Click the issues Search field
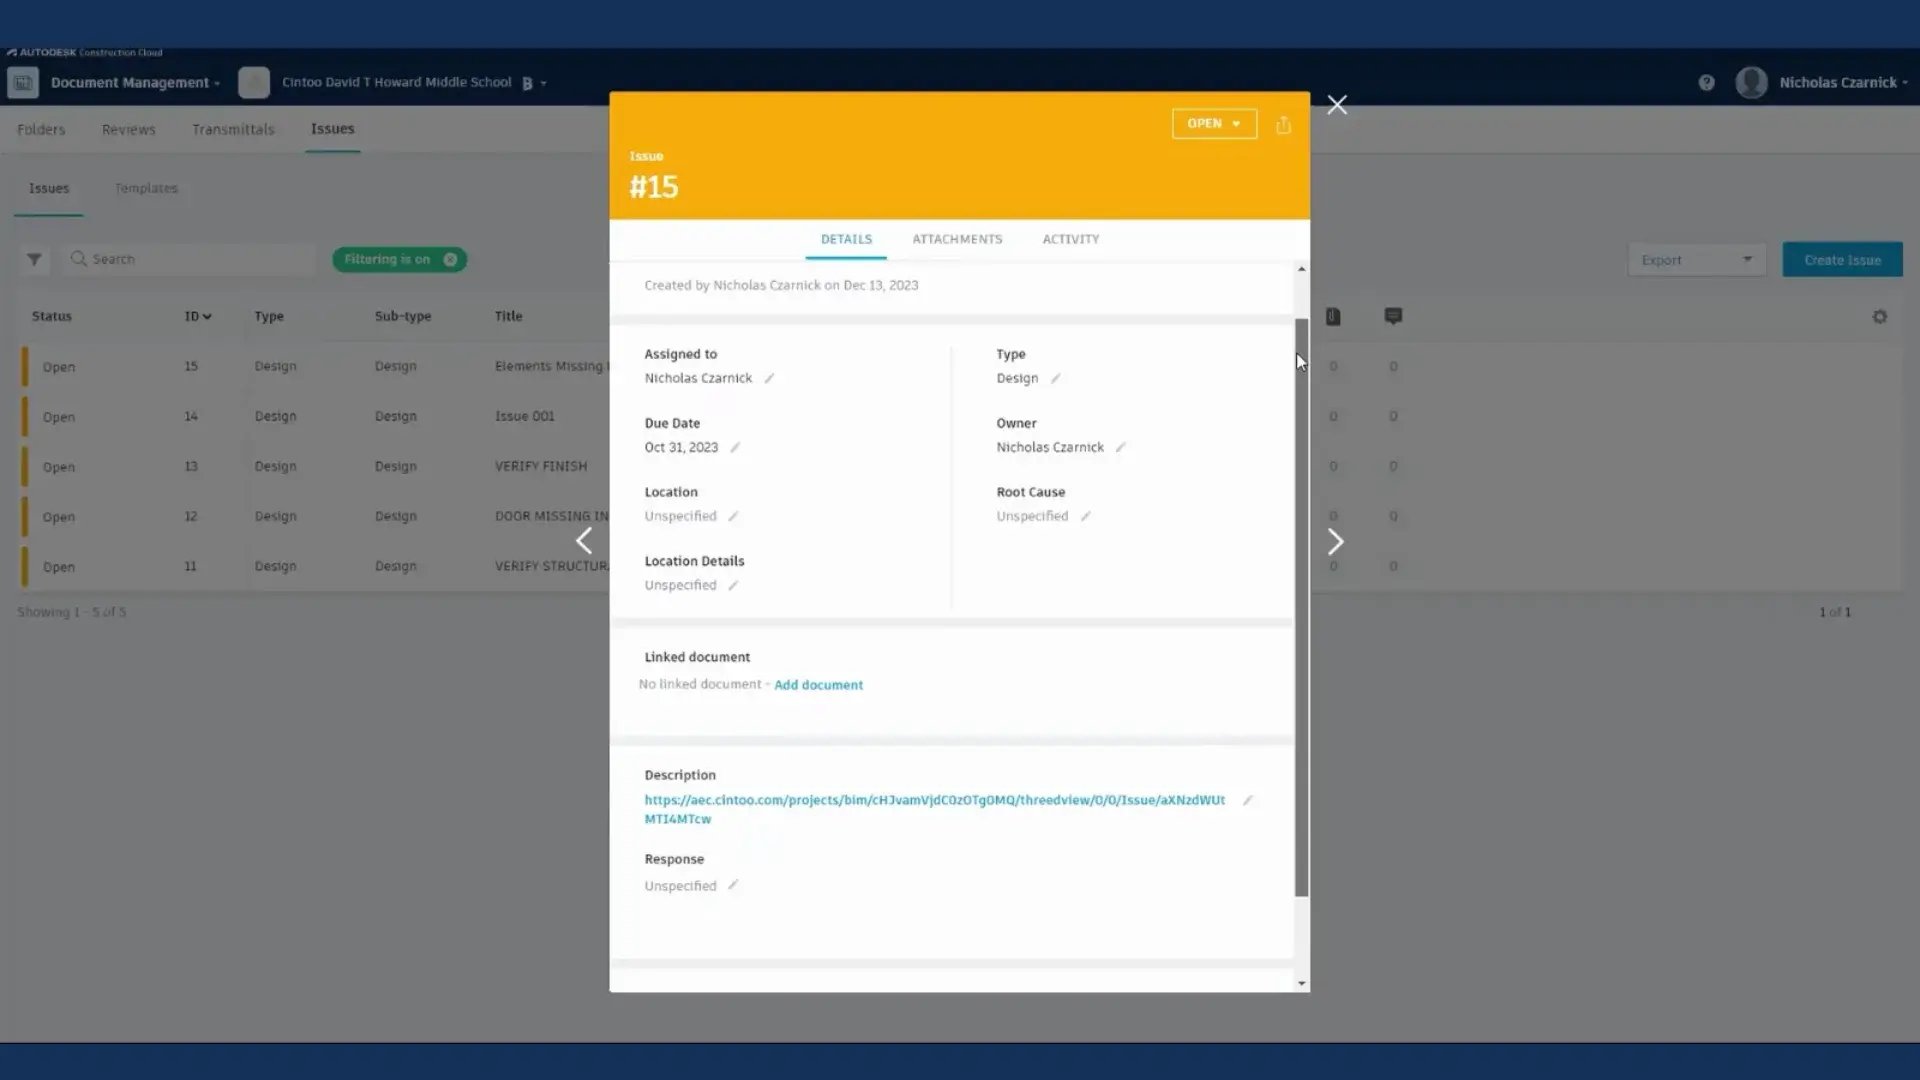 [x=190, y=260]
